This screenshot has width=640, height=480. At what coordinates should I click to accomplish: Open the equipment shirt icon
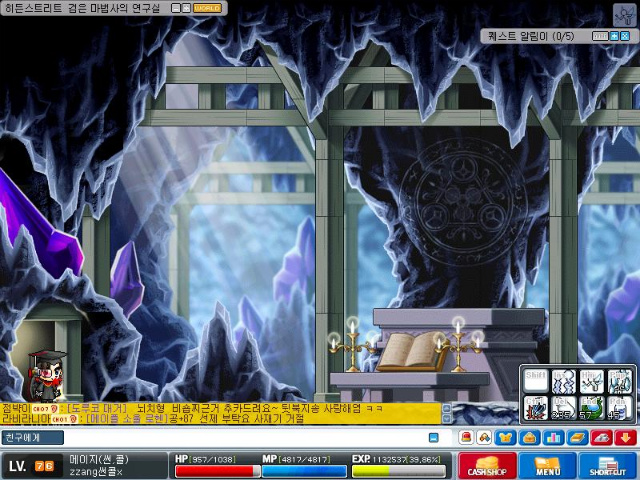click(506, 438)
